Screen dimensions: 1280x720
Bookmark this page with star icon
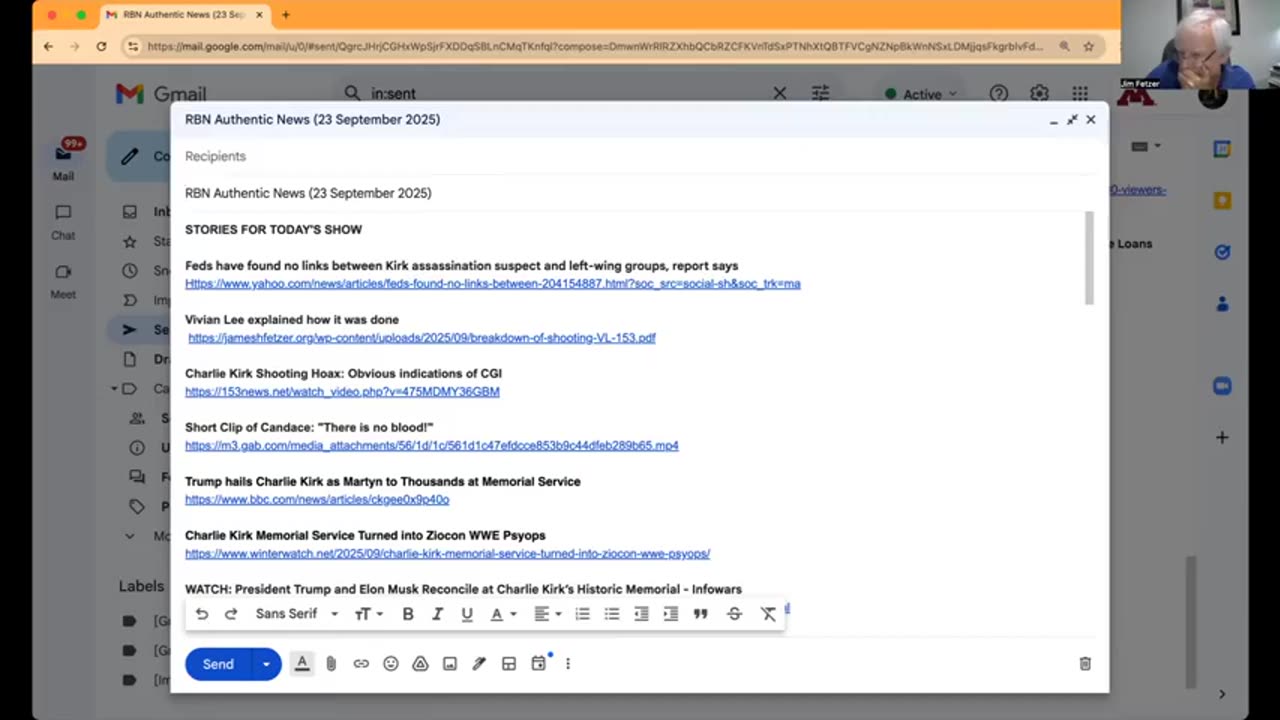pyautogui.click(x=1089, y=46)
